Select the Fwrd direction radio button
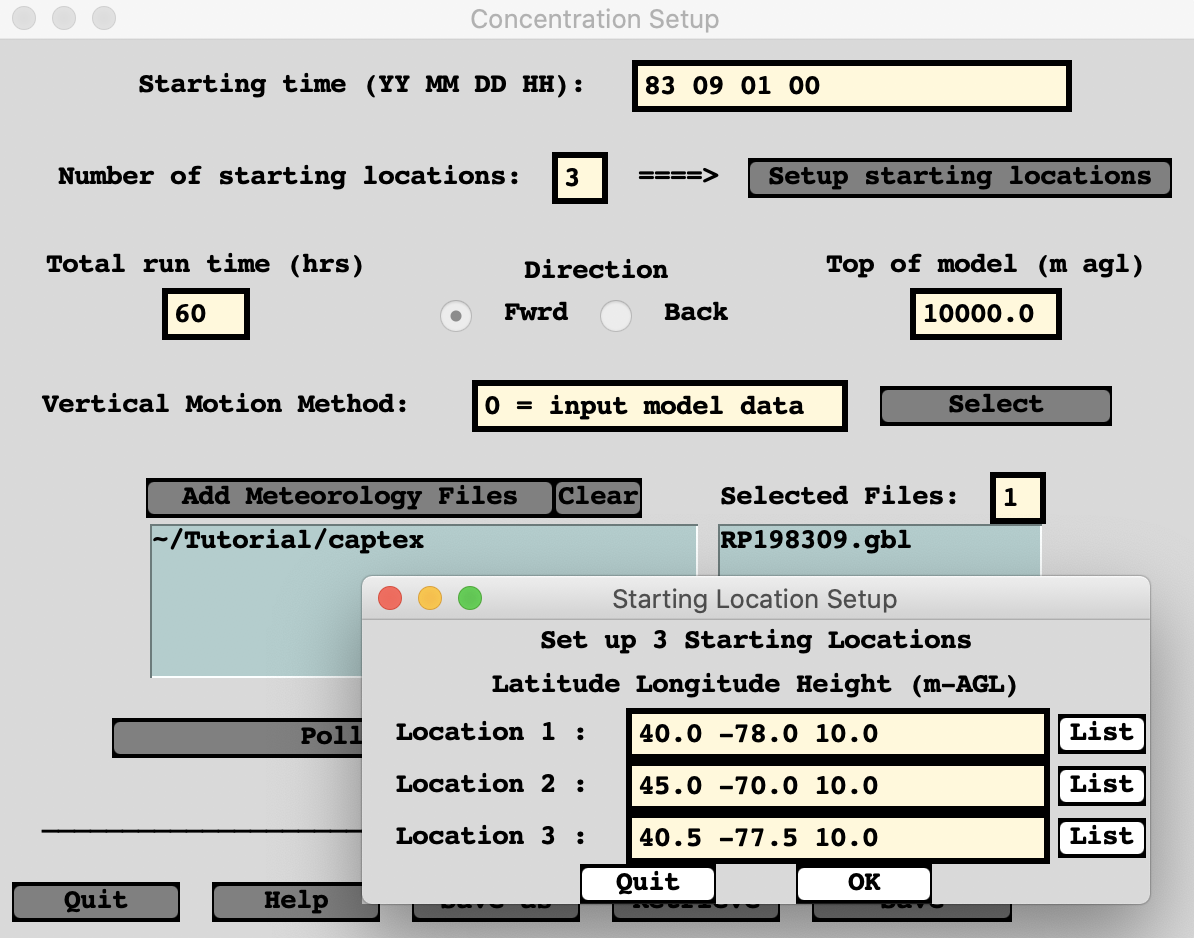 click(x=456, y=316)
